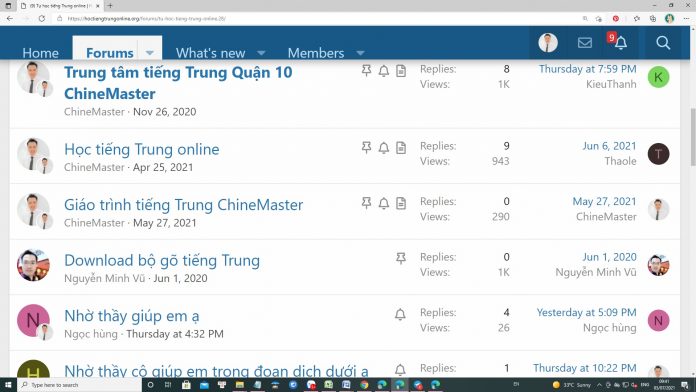Screen dimensions: 696x392
Task: Click the pin icon on Download bộ gõ tiếng Trung
Action: 400,258
